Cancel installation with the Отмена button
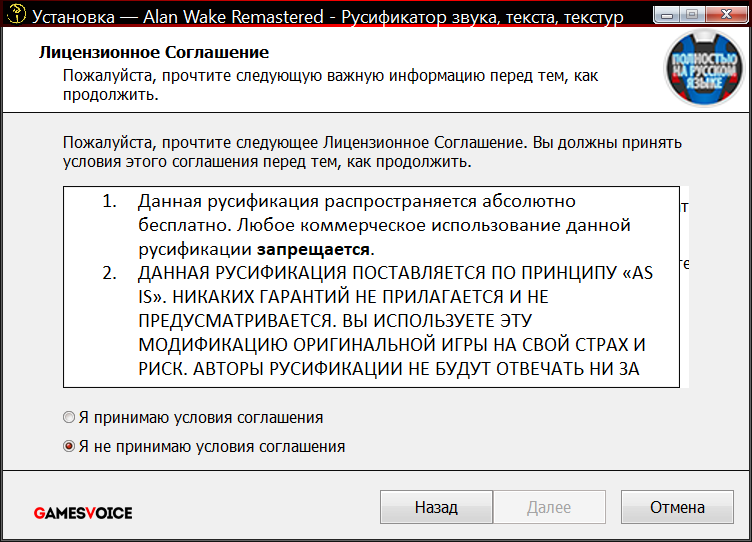This screenshot has height=542, width=752. coord(677,507)
